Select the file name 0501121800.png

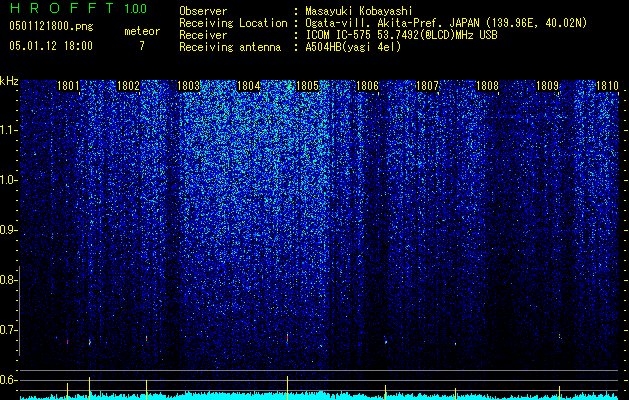(x=51, y=26)
